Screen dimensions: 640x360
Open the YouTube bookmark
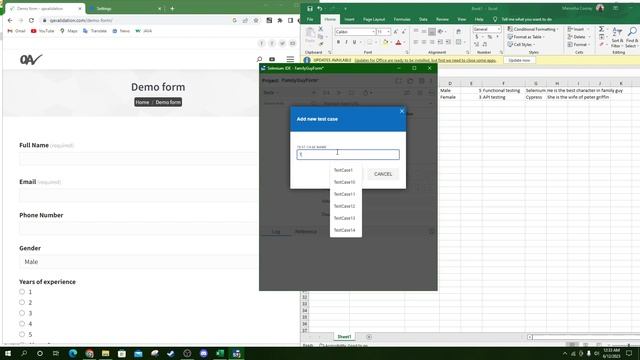pyautogui.click(x=42, y=31)
